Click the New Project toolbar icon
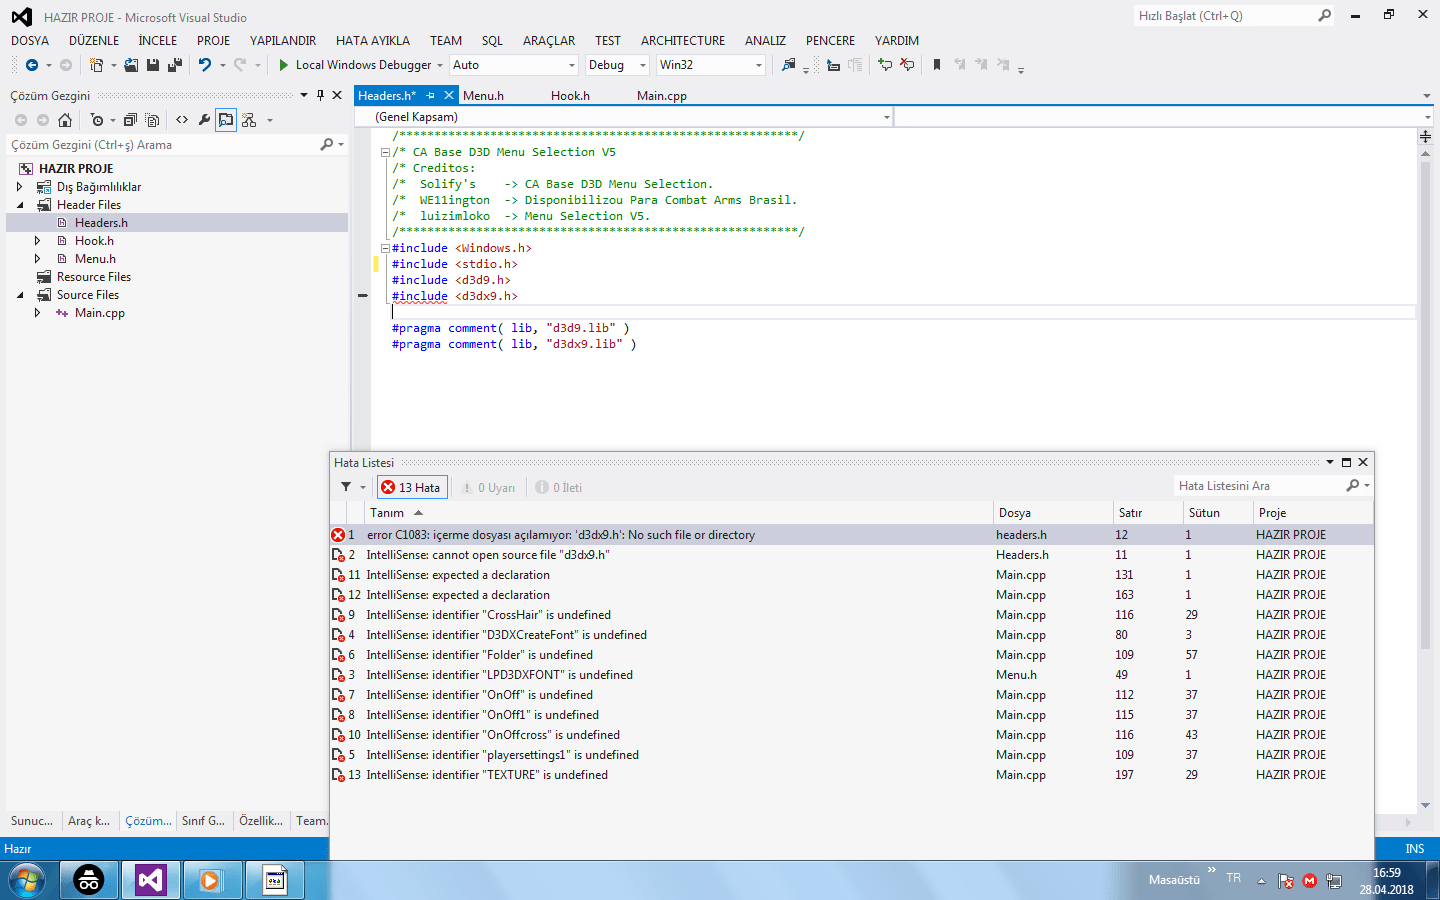The height and width of the screenshot is (900, 1440). tap(96, 65)
